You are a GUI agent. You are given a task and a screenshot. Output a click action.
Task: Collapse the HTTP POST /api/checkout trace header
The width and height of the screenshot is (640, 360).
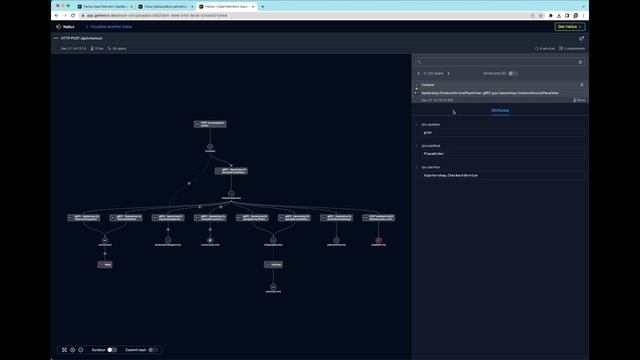coord(56,38)
